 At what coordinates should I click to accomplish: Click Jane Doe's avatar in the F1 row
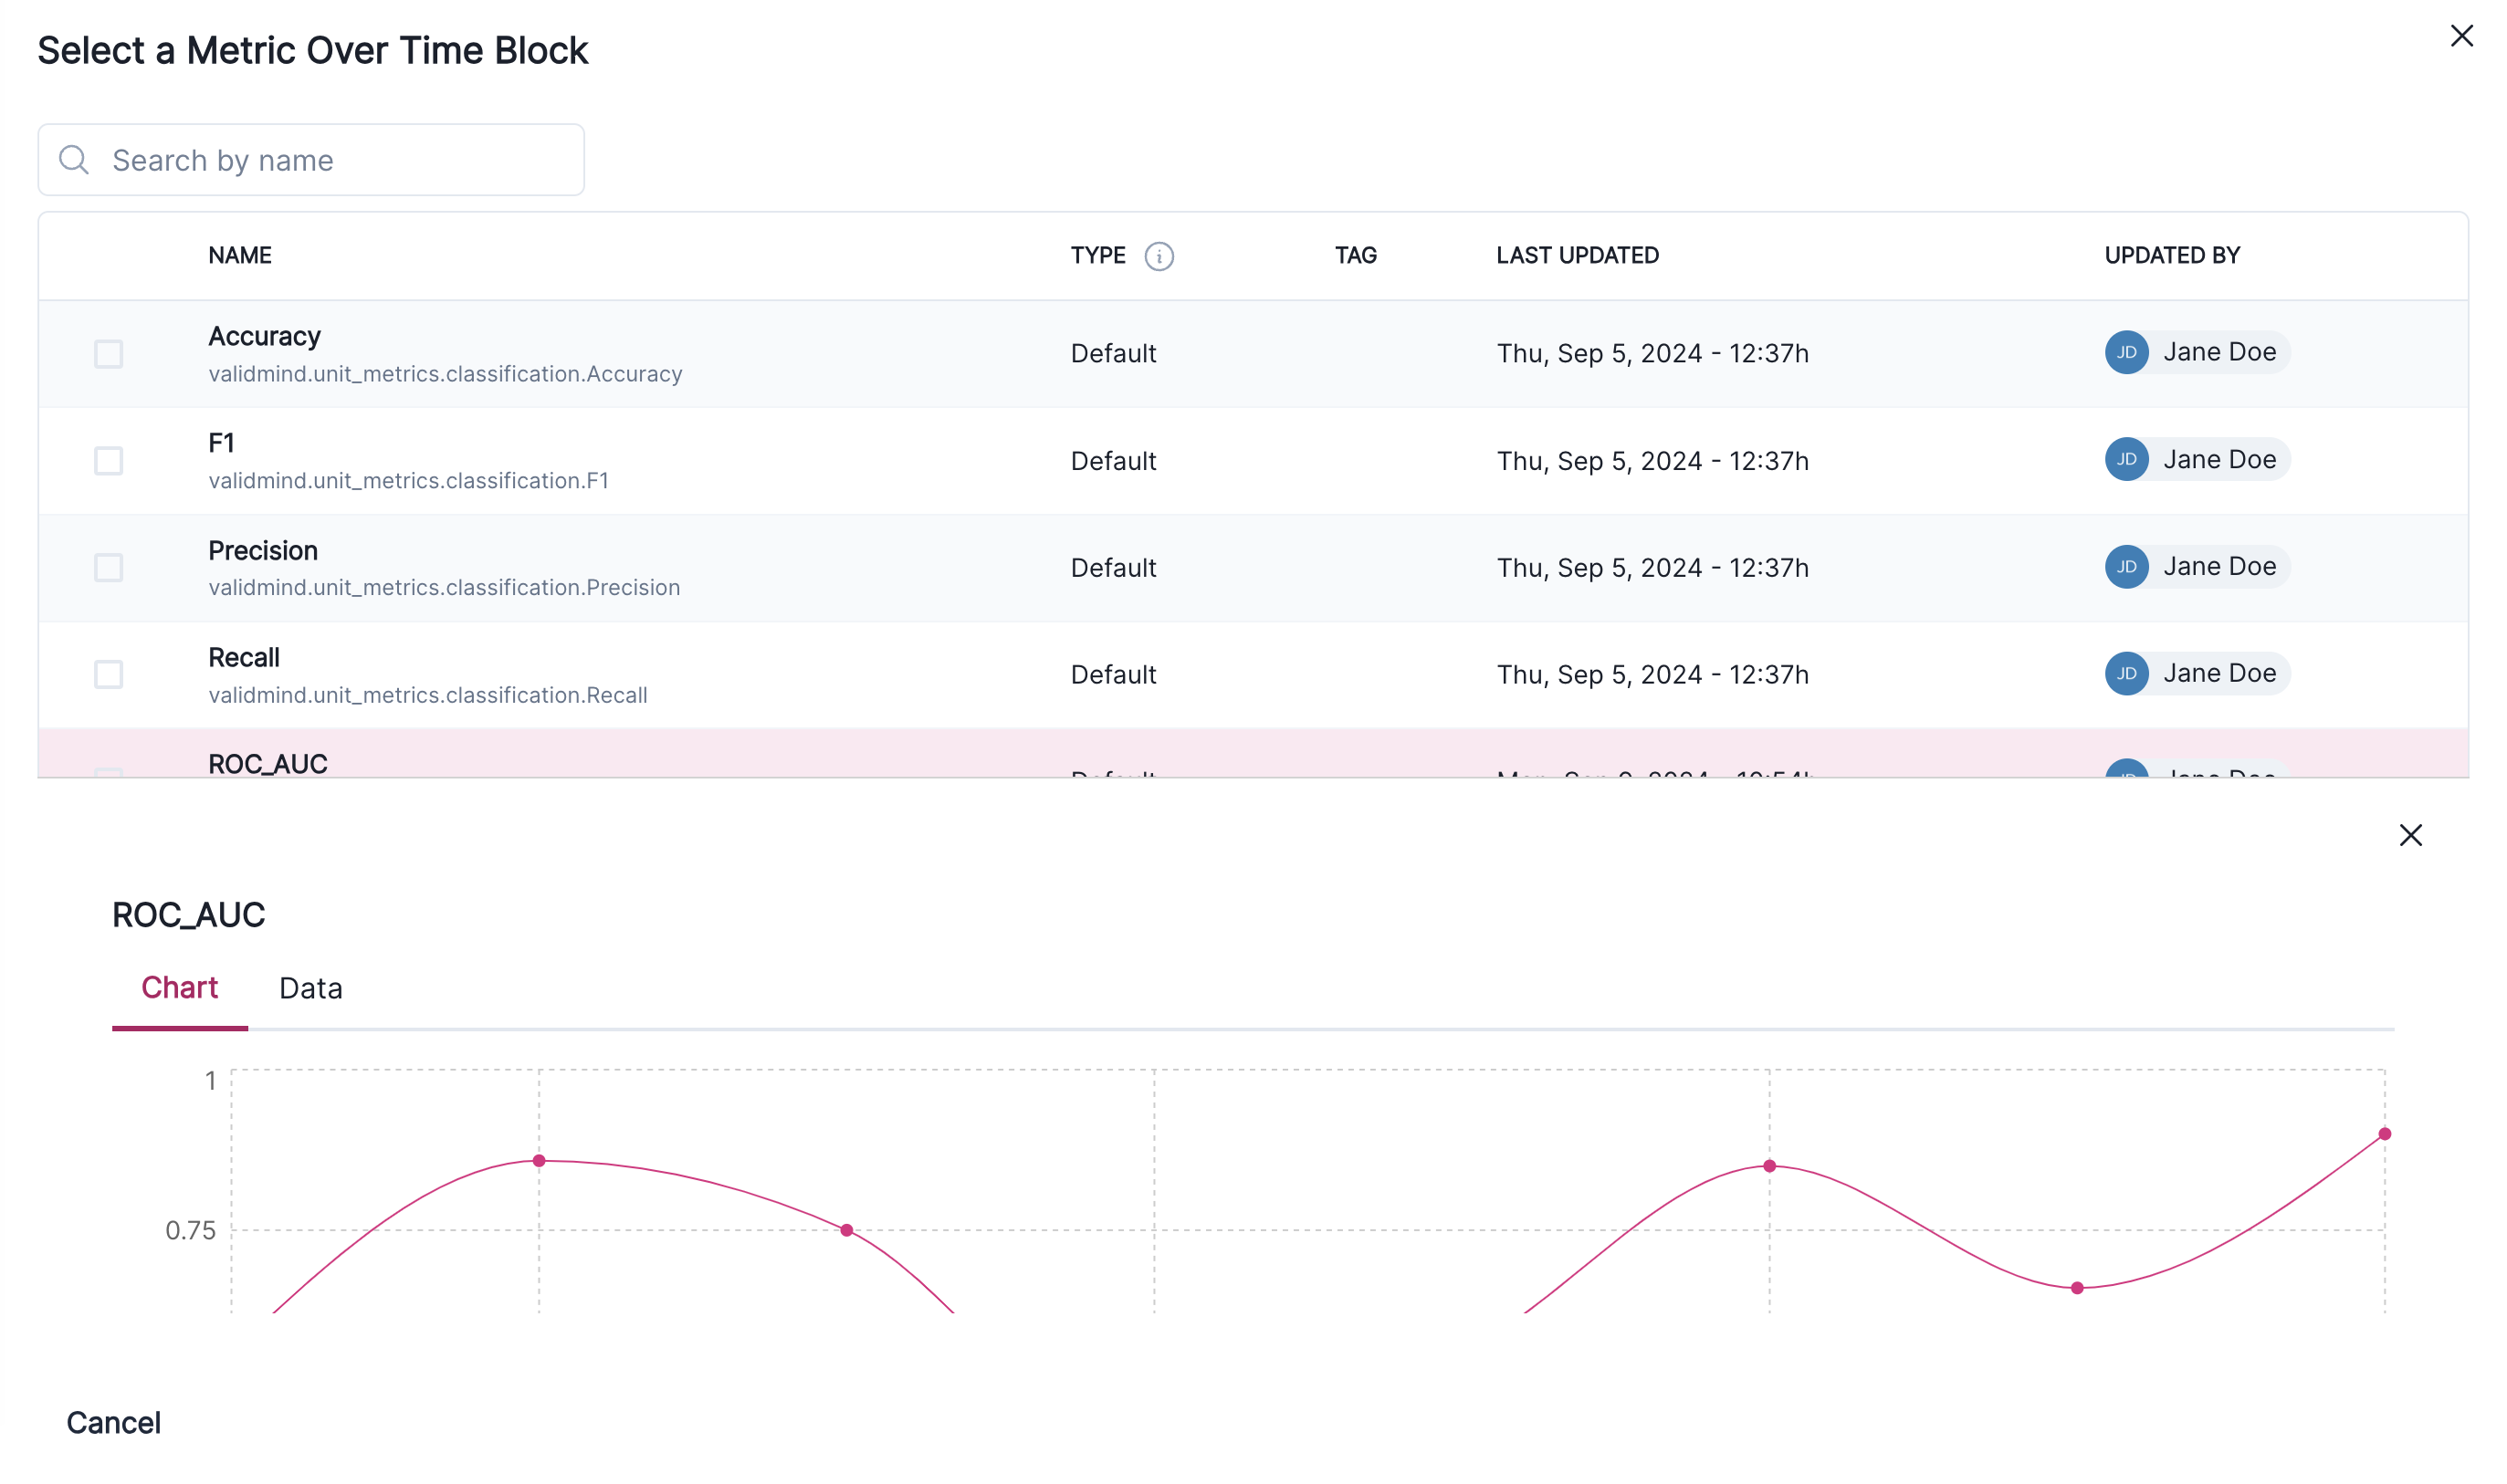tap(2128, 460)
